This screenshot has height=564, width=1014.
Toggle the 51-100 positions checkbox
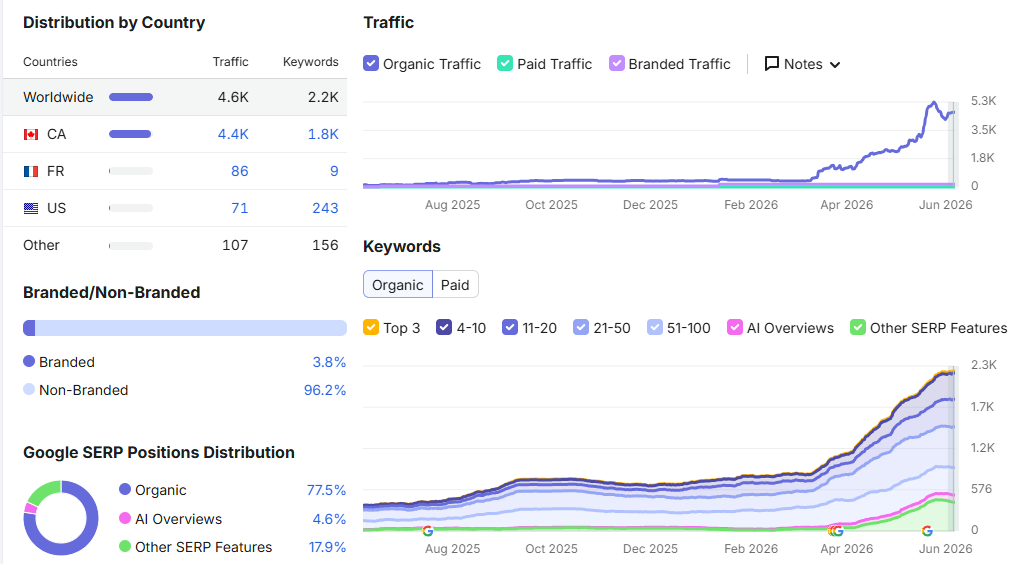click(655, 327)
